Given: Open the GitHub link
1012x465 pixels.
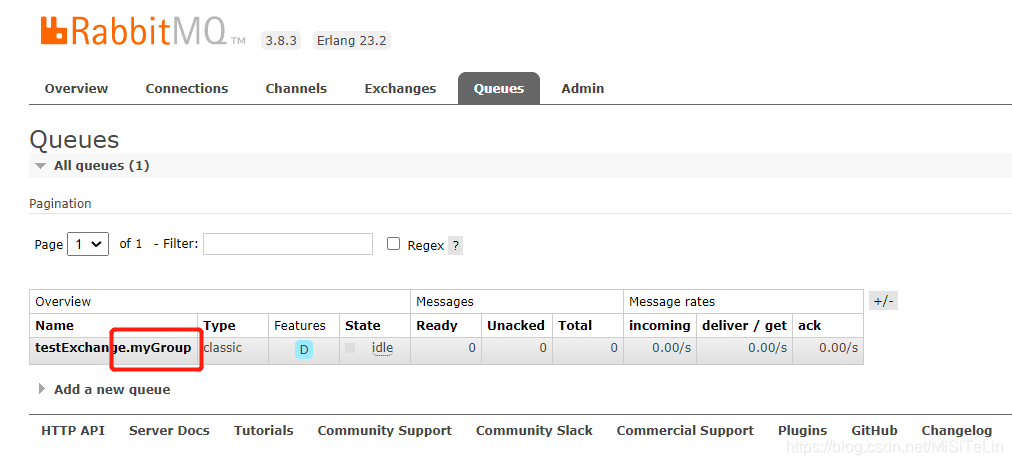Looking at the screenshot, I should (874, 431).
